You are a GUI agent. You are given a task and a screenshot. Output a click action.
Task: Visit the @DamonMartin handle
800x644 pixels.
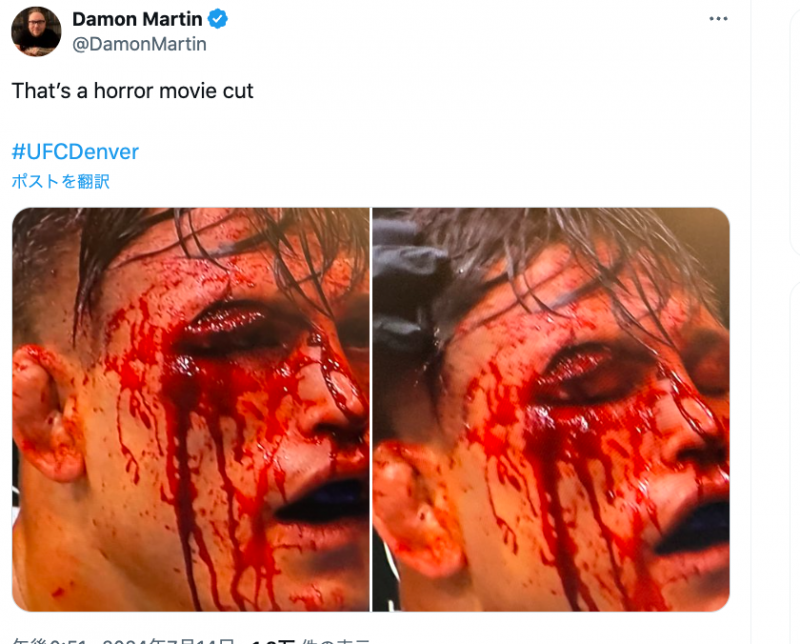(x=139, y=44)
